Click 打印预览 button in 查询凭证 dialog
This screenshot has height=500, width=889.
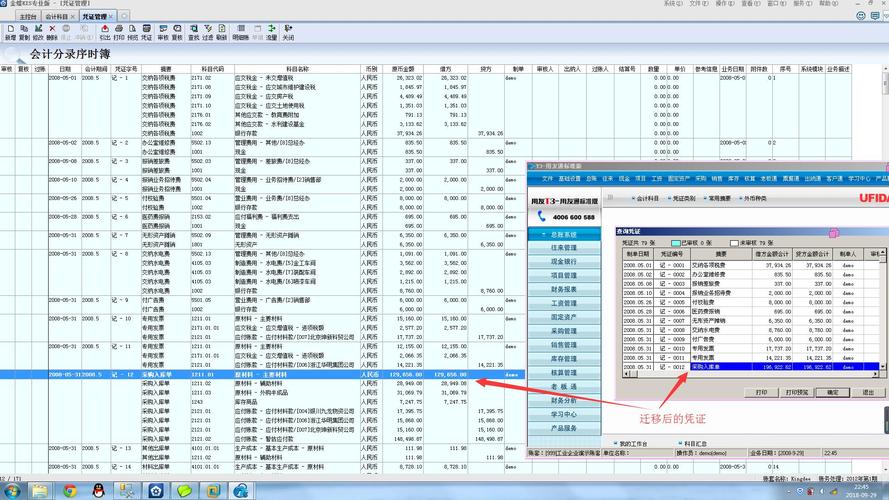point(797,392)
